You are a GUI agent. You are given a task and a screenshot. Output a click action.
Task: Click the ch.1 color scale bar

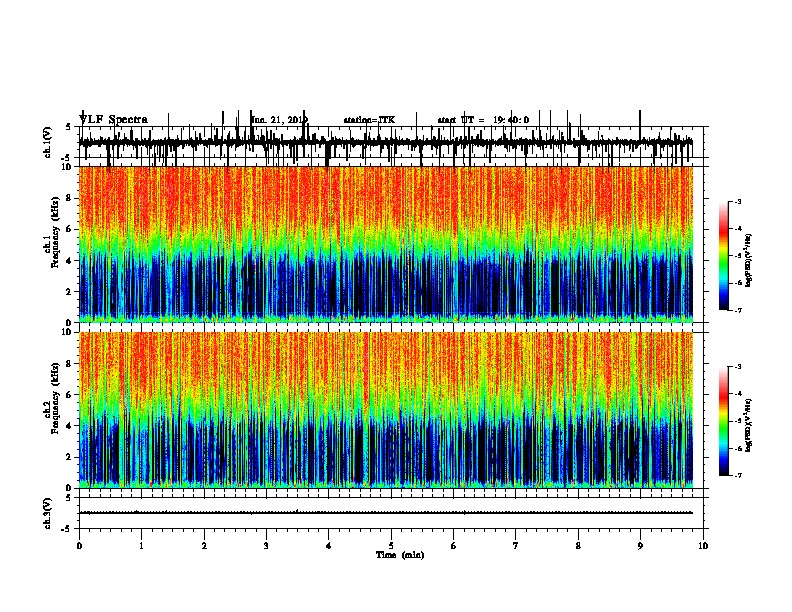pos(724,255)
